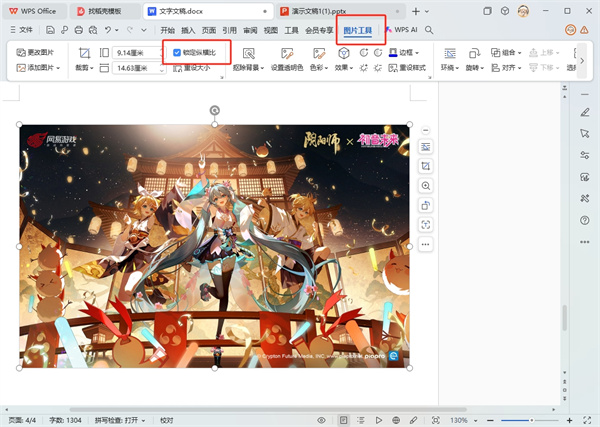Click the rotation handle above the picture
This screenshot has height=427, width=600.
click(215, 111)
